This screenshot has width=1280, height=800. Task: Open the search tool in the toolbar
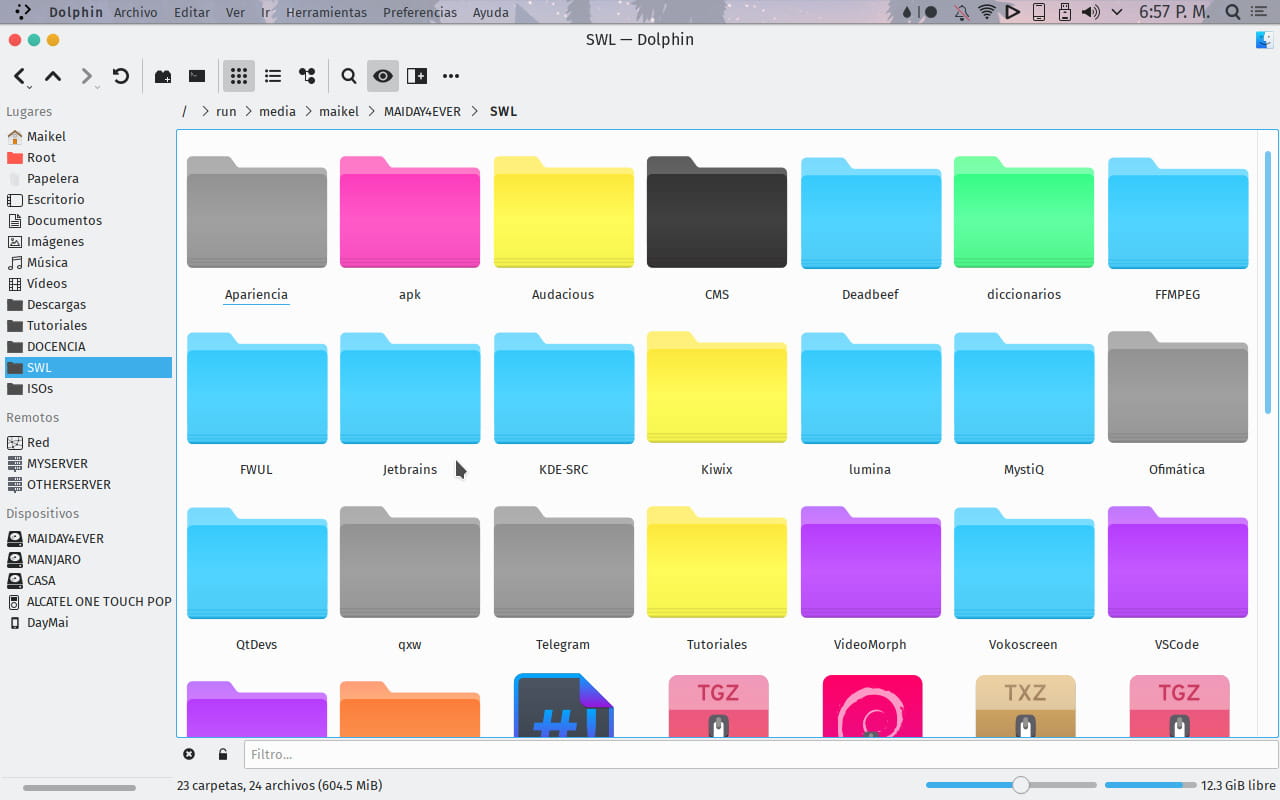point(348,76)
